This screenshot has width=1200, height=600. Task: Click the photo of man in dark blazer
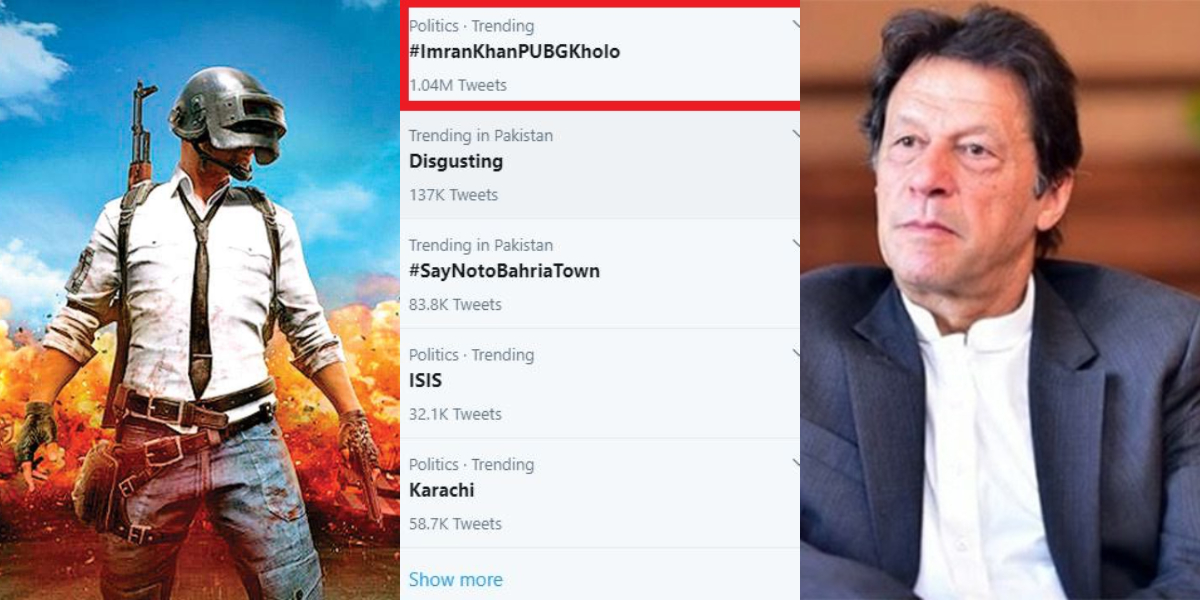(1000, 300)
